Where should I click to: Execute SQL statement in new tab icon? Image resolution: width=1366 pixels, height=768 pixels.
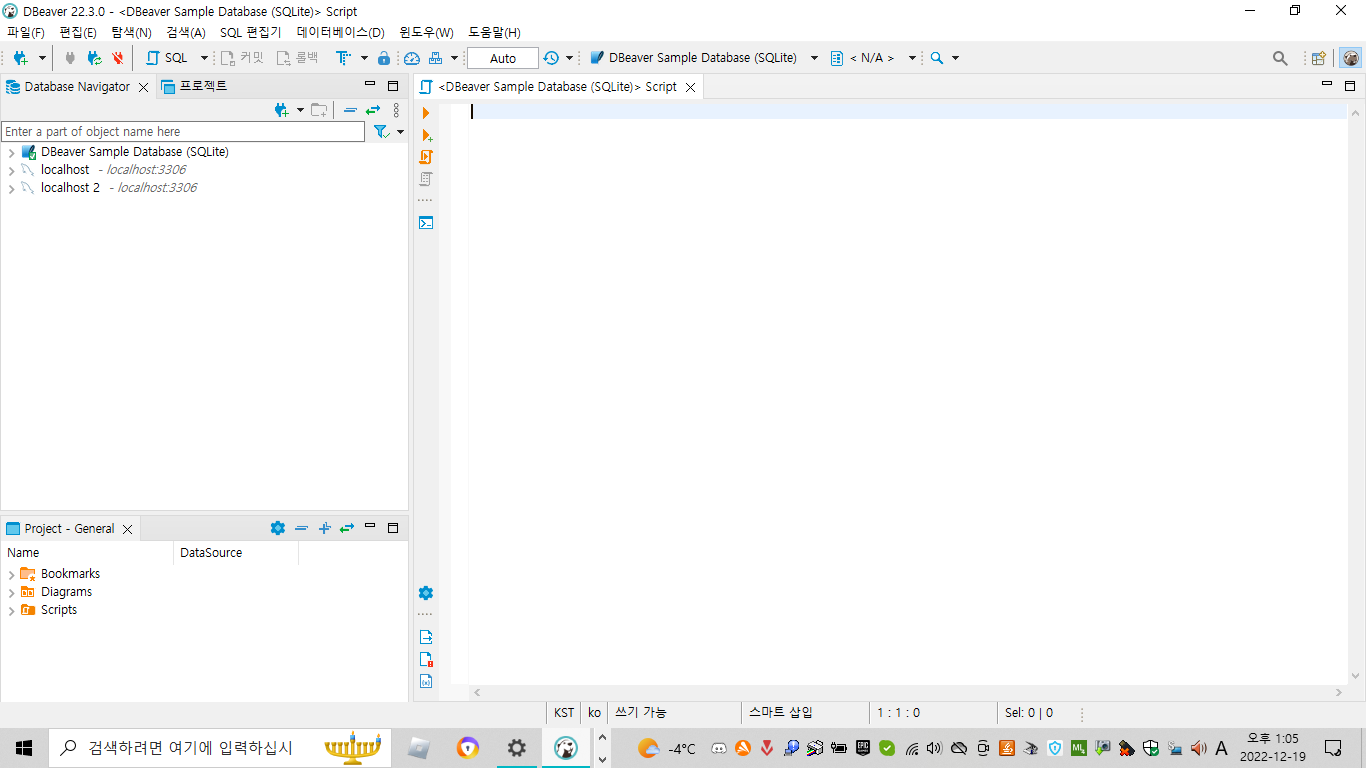click(x=427, y=135)
